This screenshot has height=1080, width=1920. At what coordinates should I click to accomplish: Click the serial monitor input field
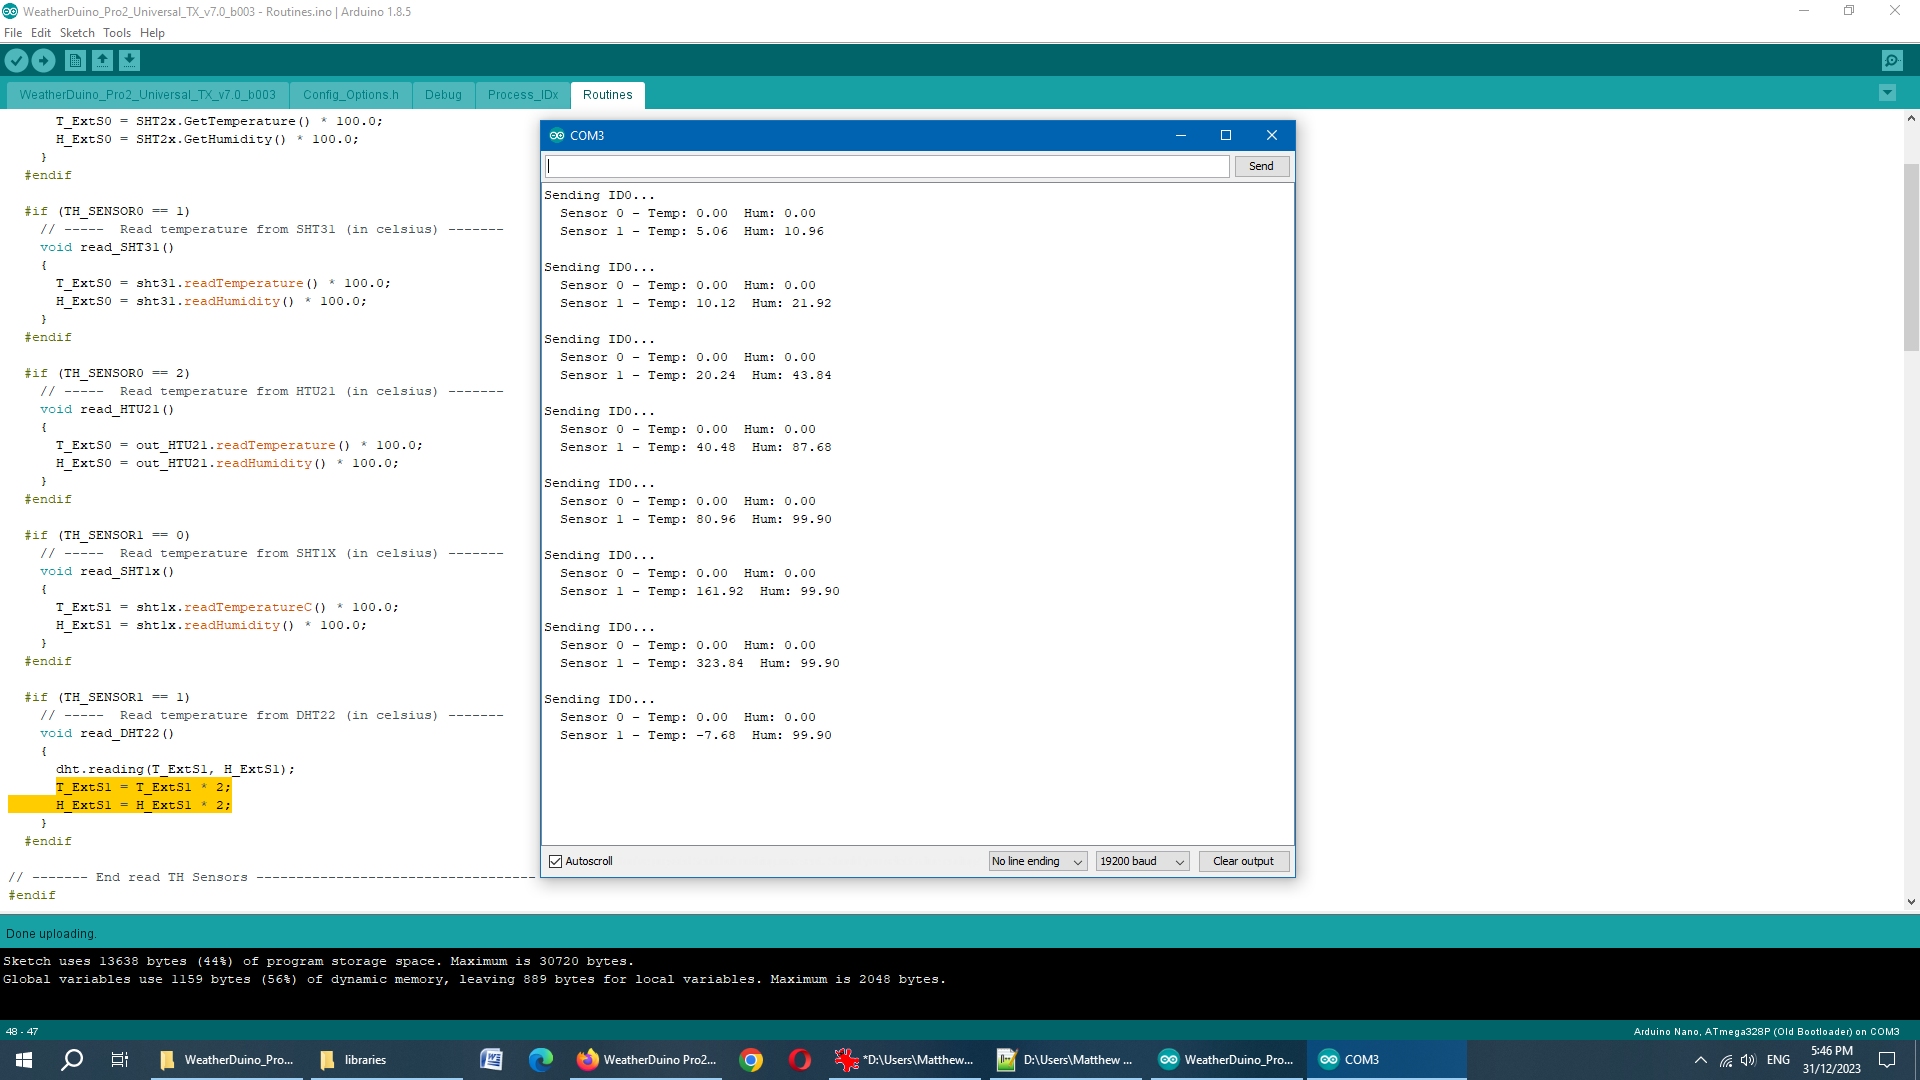coord(887,166)
